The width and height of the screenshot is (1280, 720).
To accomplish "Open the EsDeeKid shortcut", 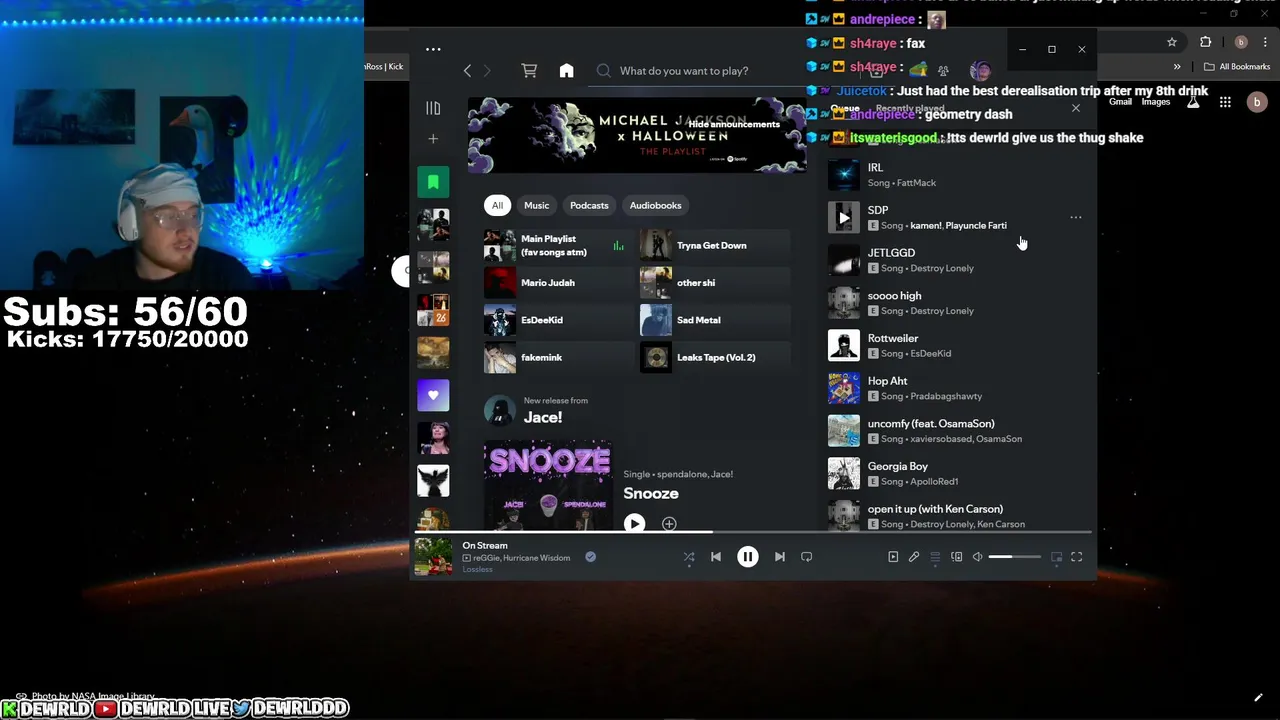I will tap(558, 320).
